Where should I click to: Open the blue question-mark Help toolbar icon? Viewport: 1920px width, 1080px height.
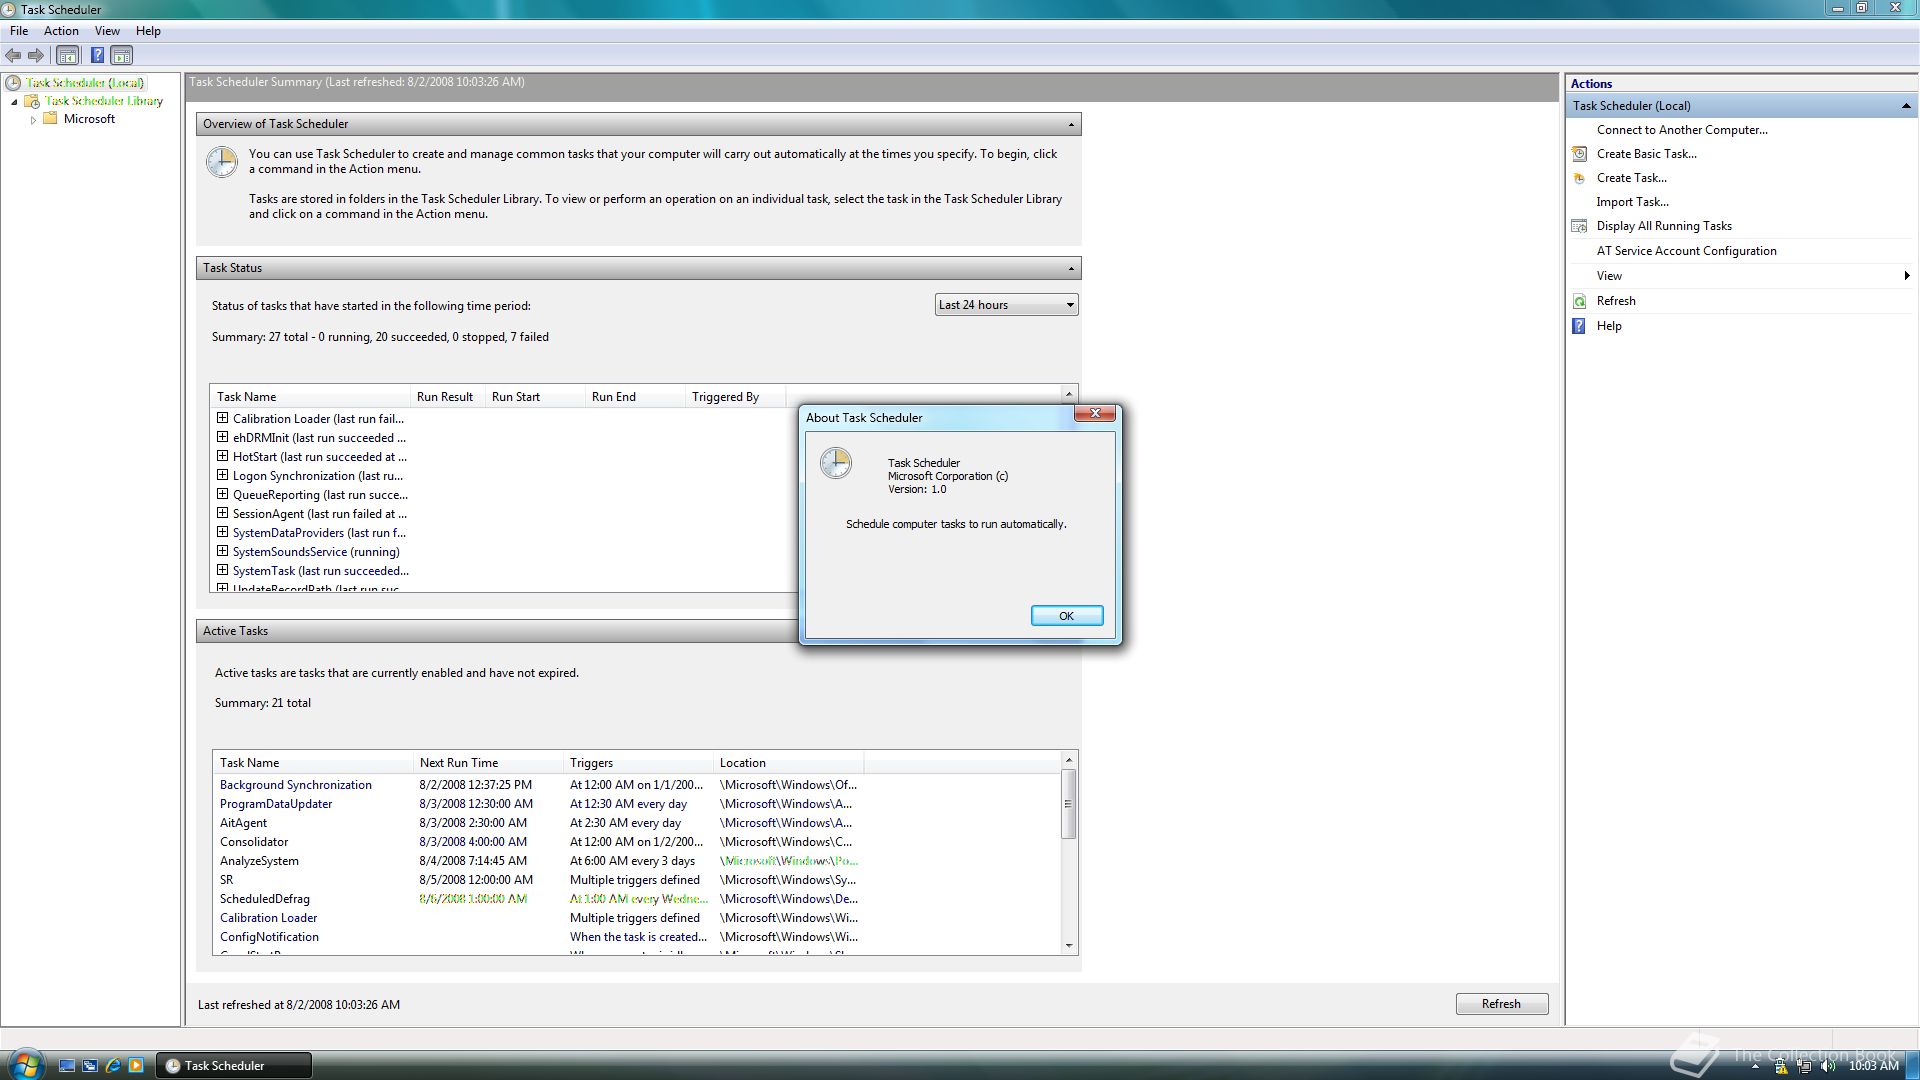(x=97, y=56)
